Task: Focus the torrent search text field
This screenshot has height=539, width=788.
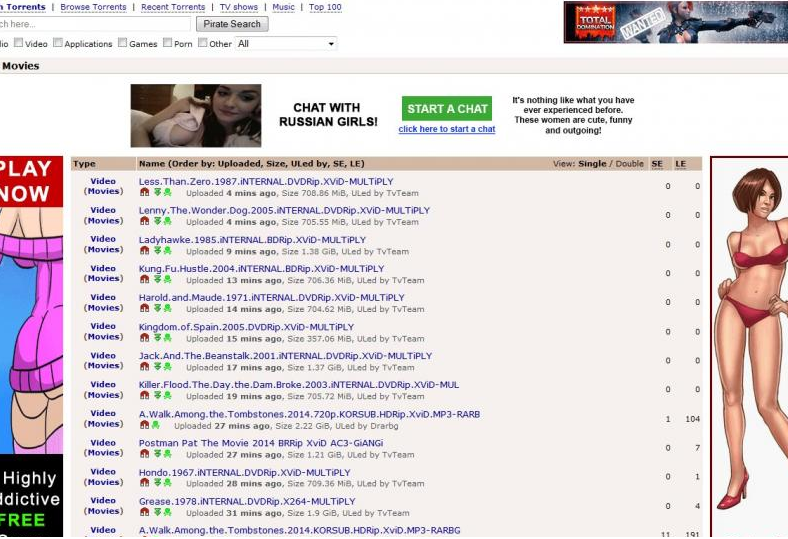Action: [95, 24]
